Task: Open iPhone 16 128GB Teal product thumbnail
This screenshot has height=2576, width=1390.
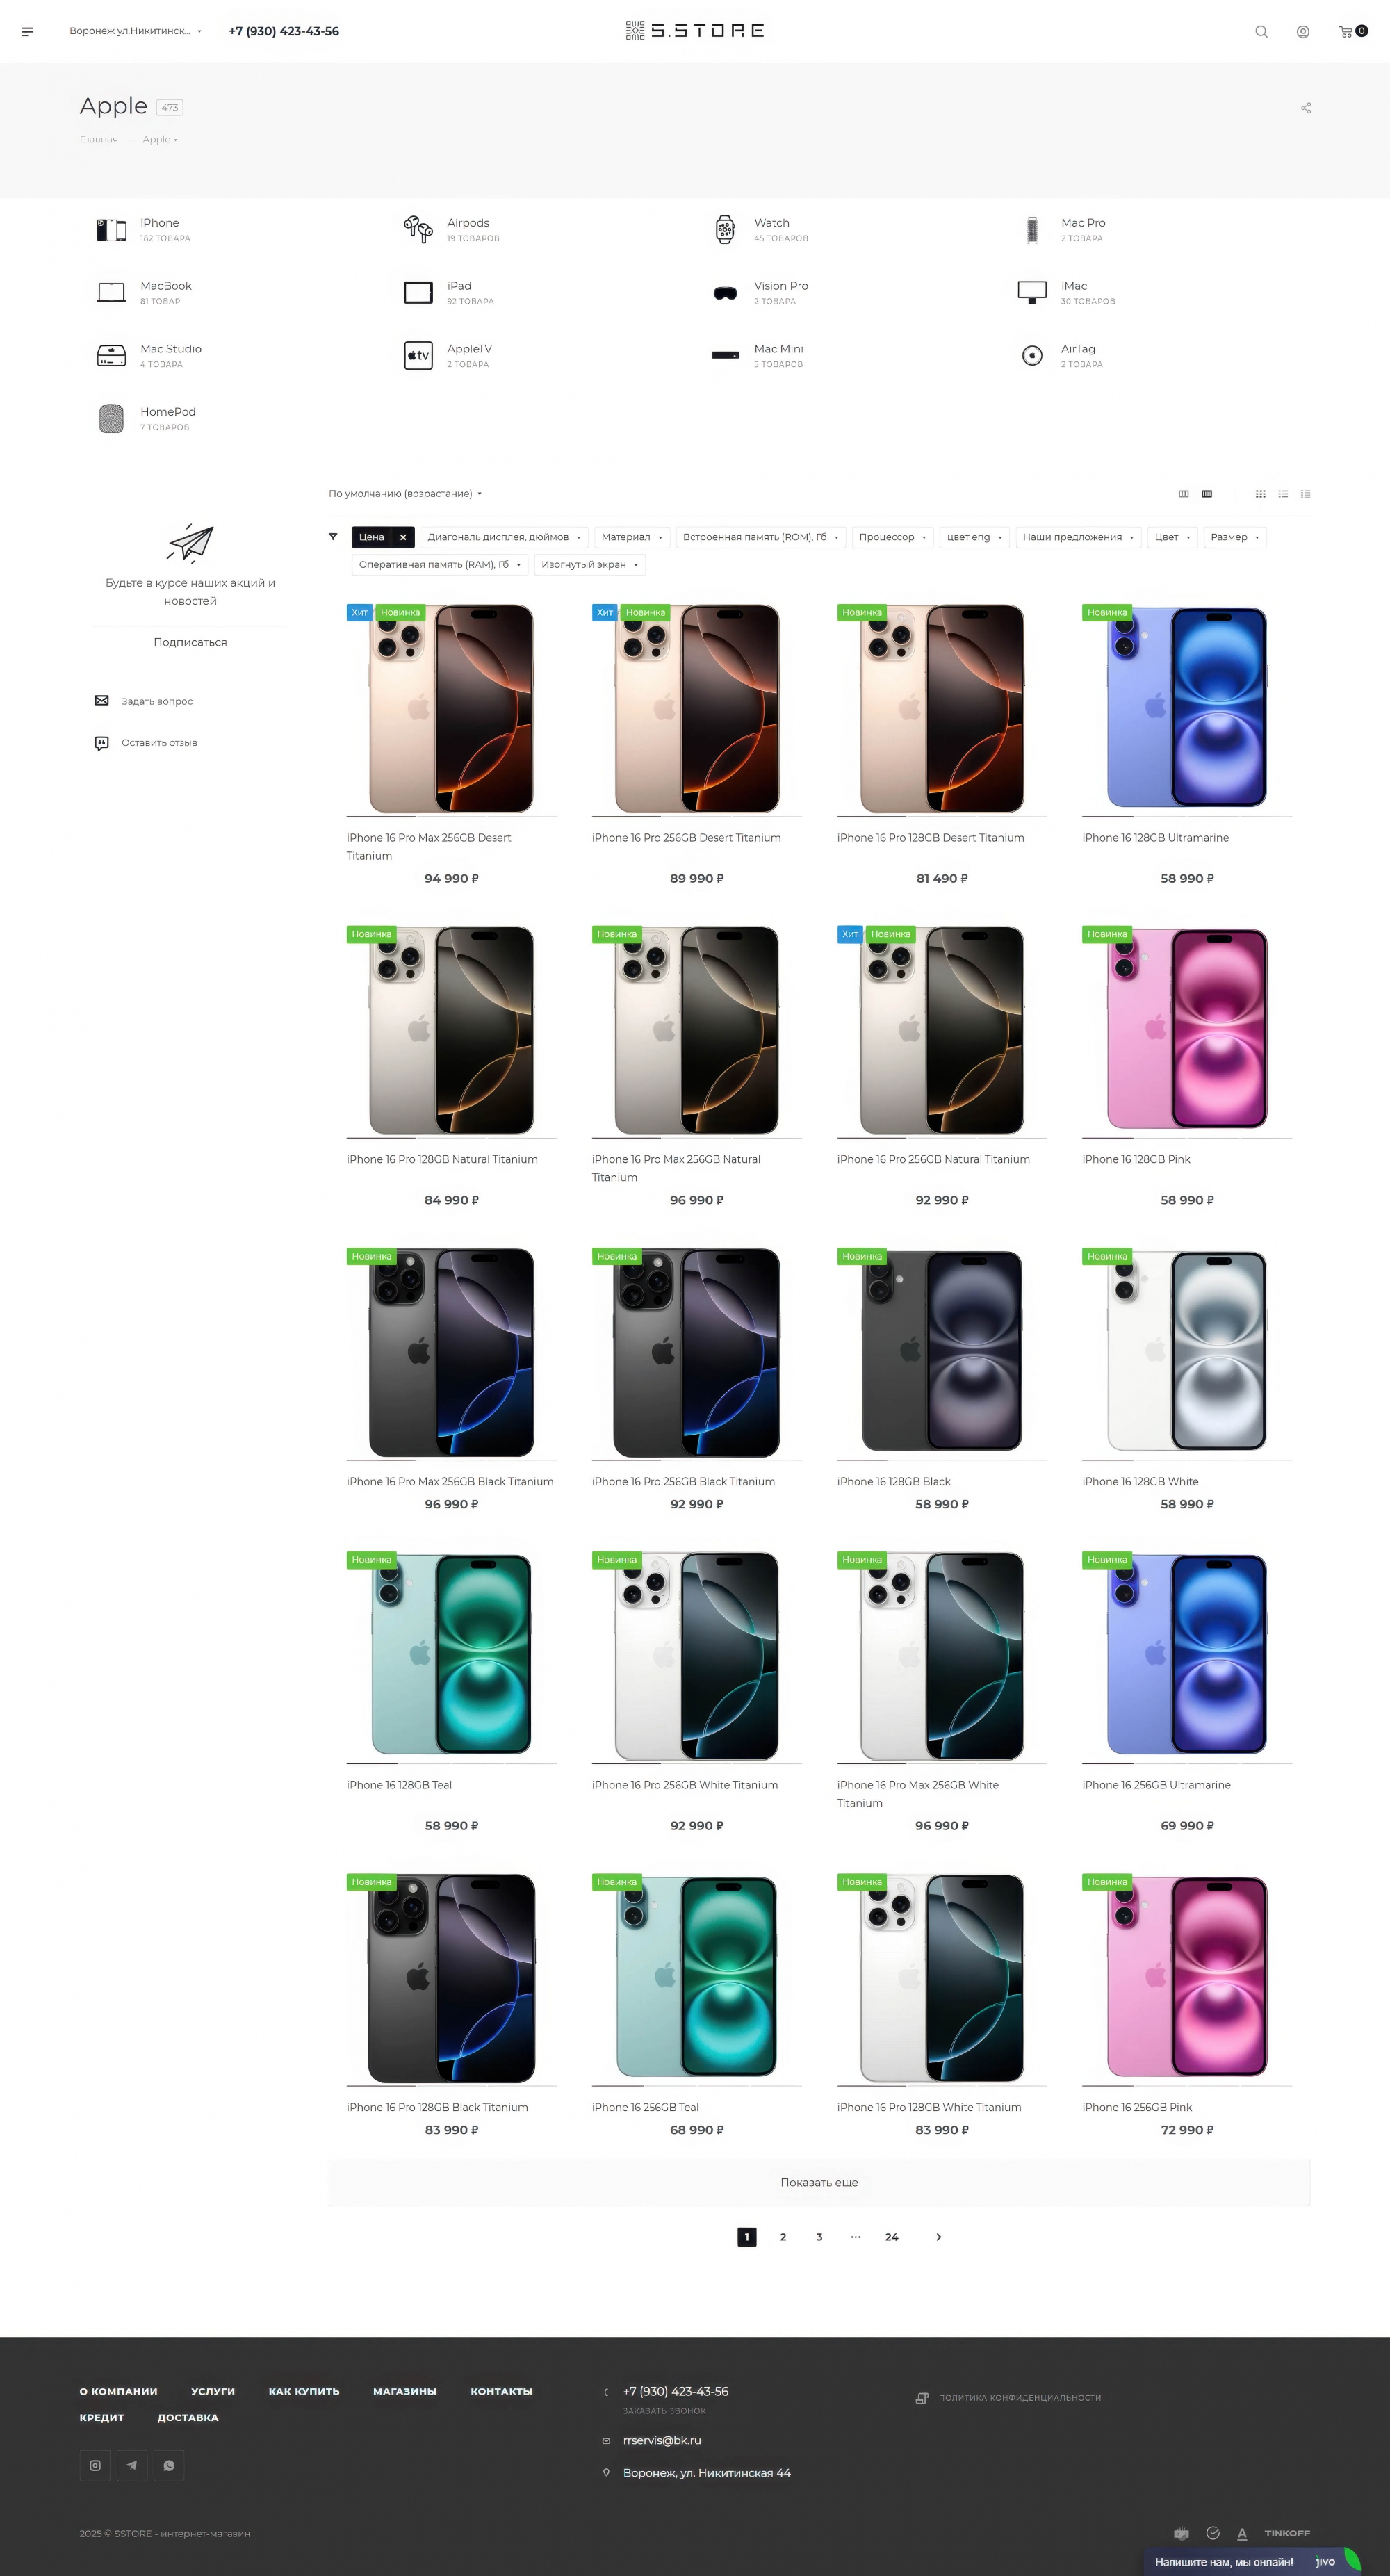Action: (x=451, y=1655)
